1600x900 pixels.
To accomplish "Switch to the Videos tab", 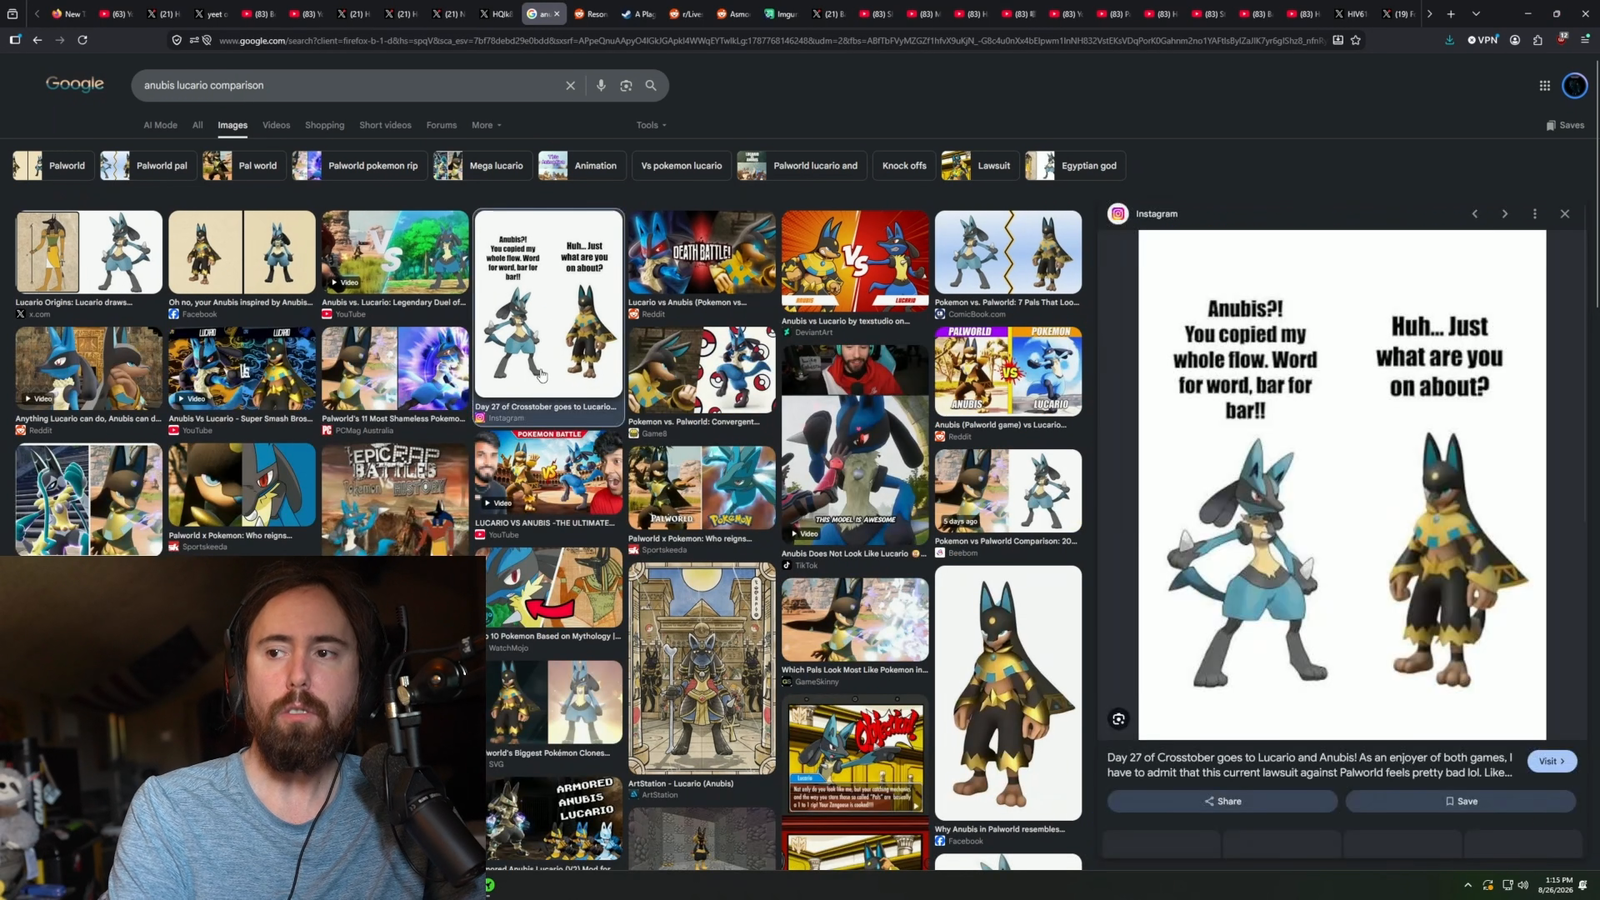I will coord(276,125).
